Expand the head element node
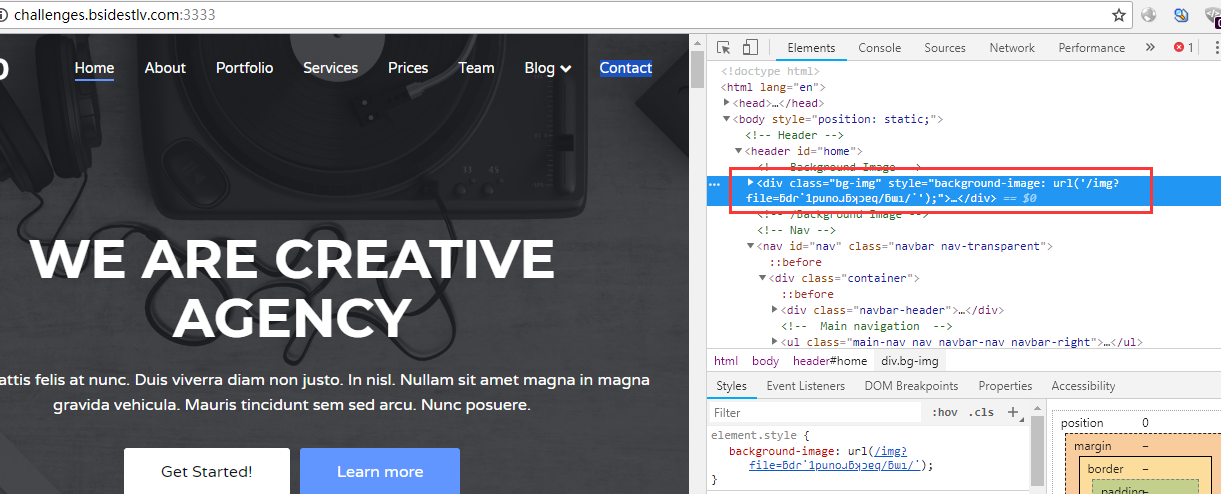The height and width of the screenshot is (494, 1221). pos(727,102)
